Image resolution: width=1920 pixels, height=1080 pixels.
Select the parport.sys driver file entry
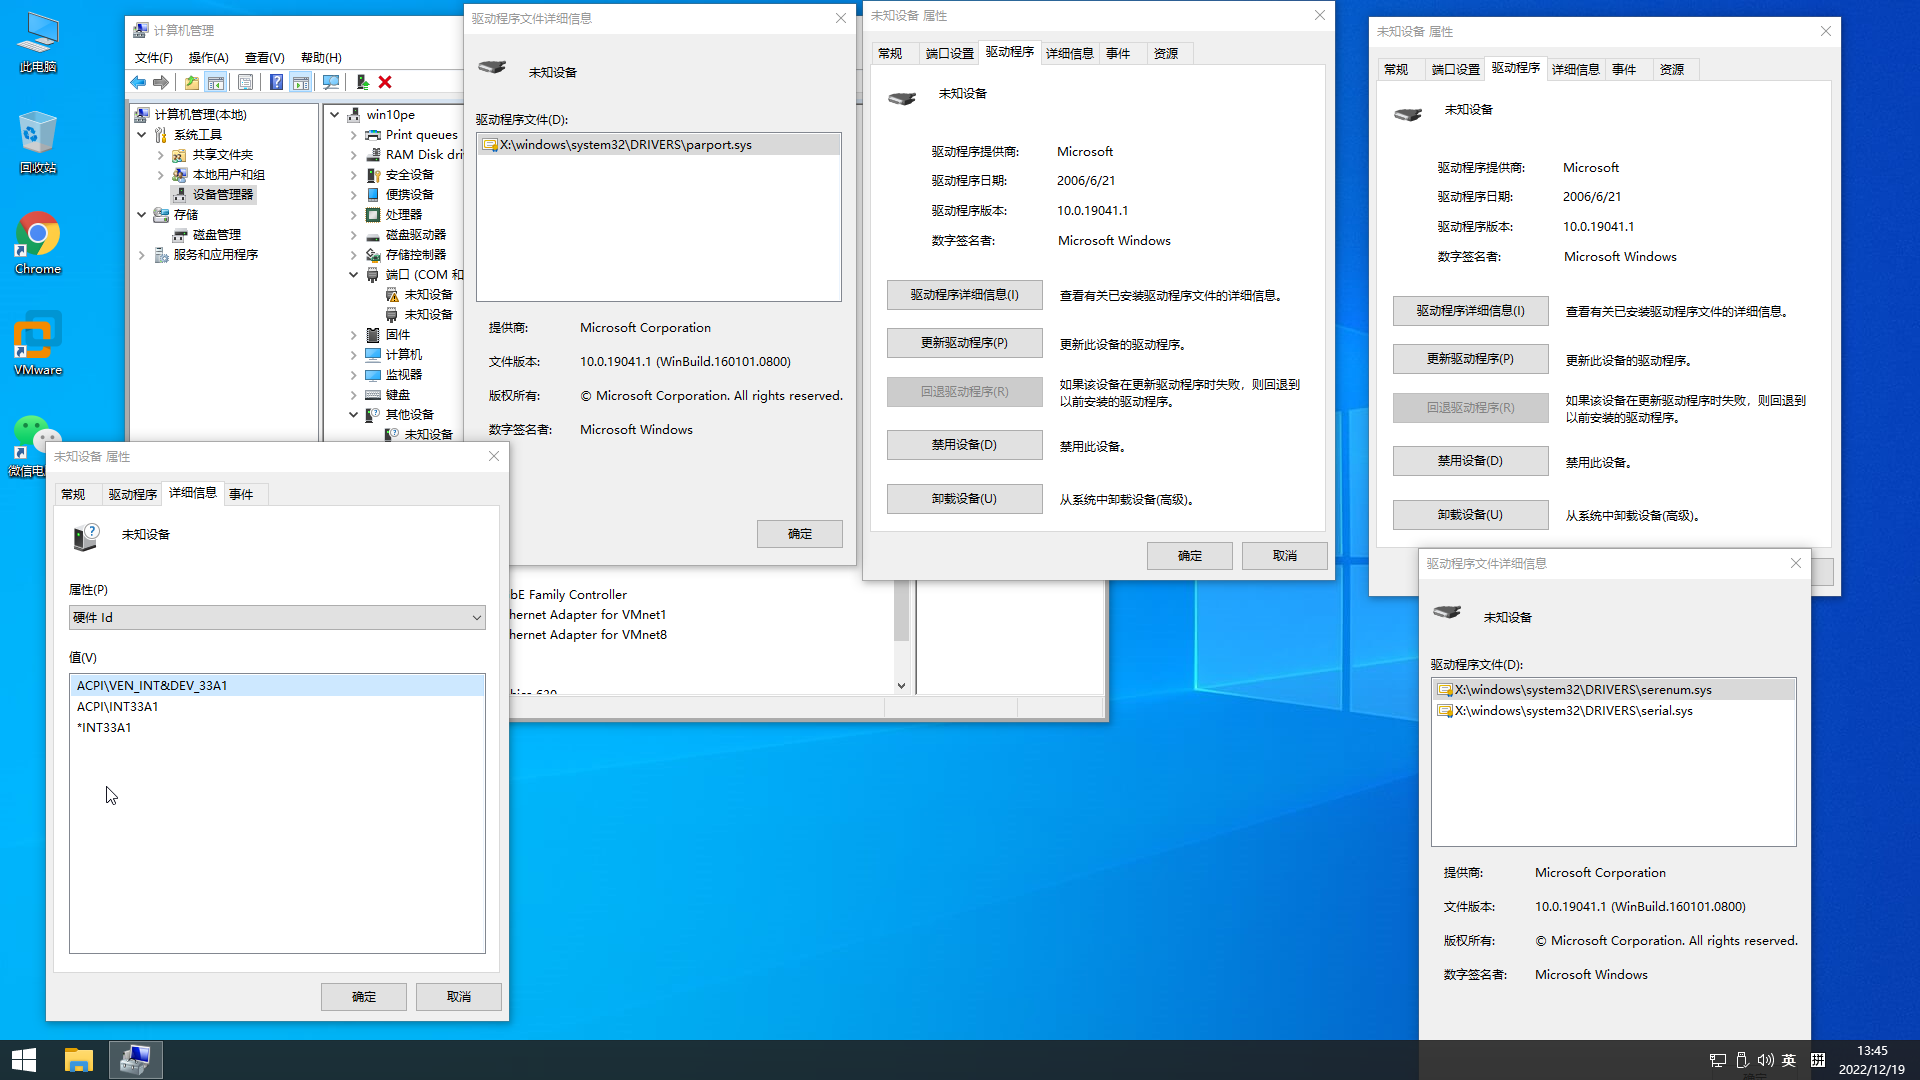coord(659,145)
